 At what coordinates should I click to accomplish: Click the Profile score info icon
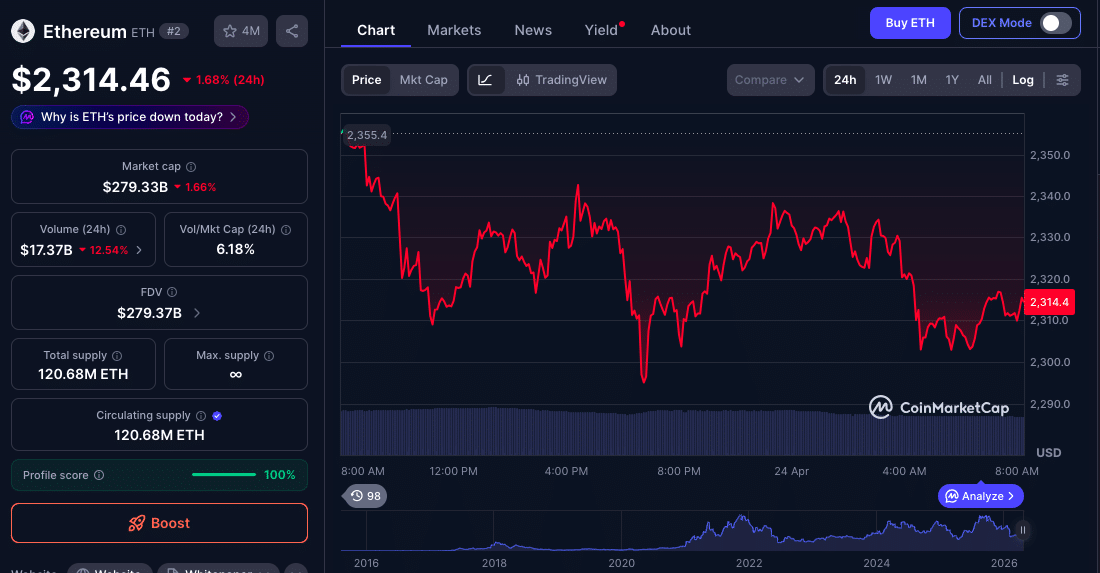pos(99,476)
